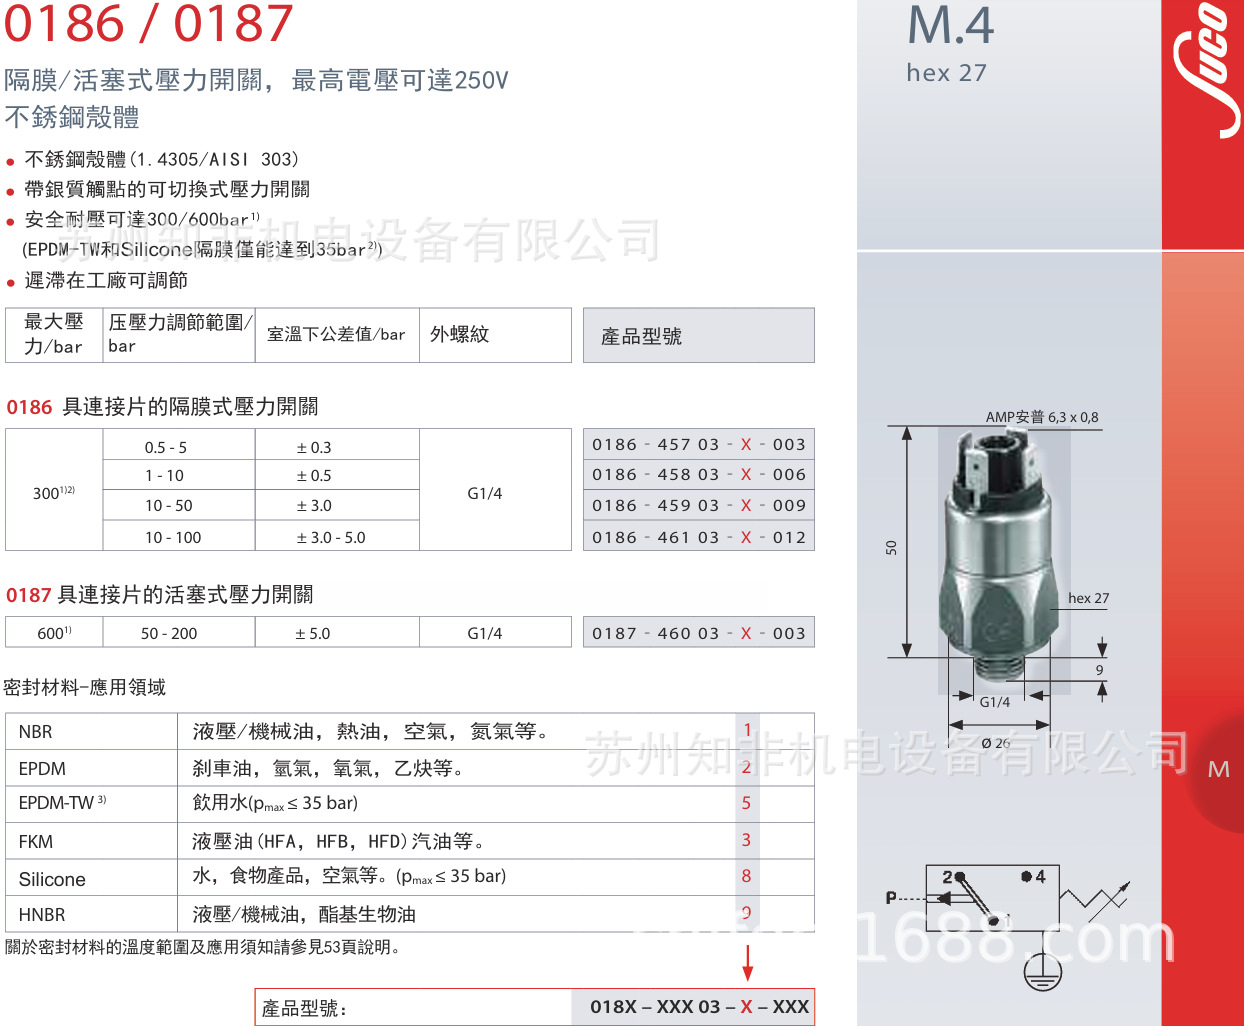Click the red code number 8 for Silicone
Image resolution: width=1244 pixels, height=1026 pixels.
[746, 877]
